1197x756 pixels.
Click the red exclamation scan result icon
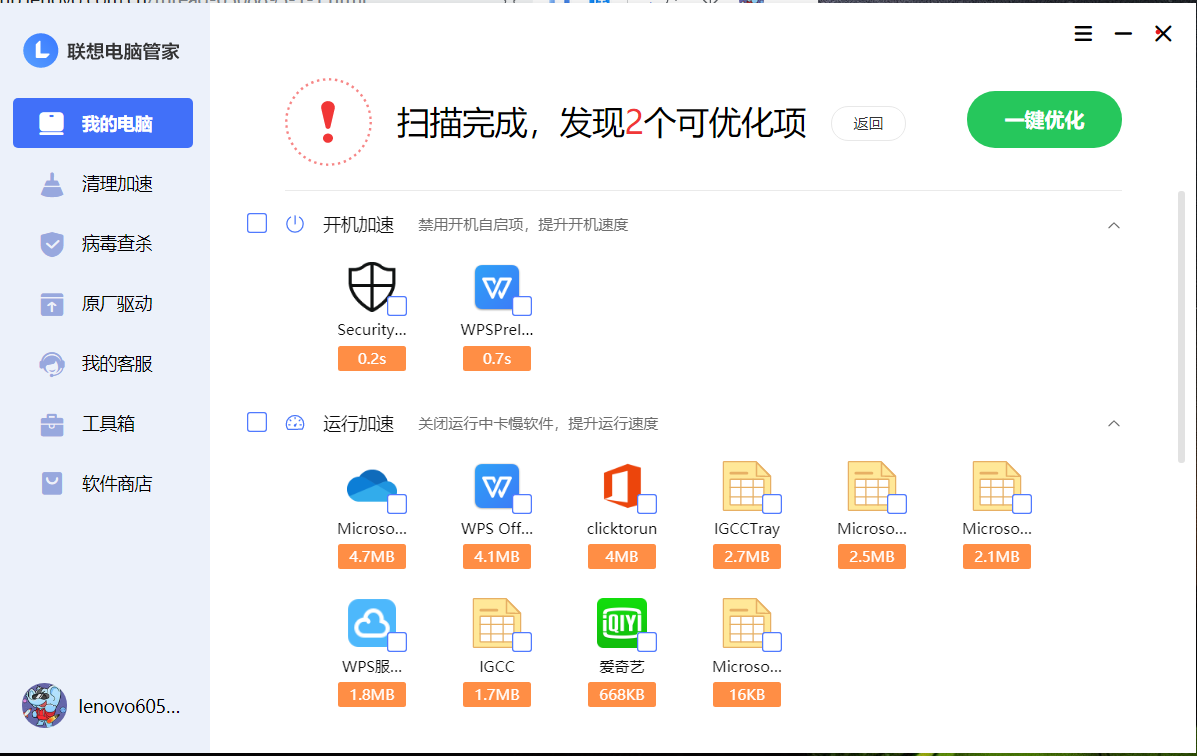tap(328, 122)
